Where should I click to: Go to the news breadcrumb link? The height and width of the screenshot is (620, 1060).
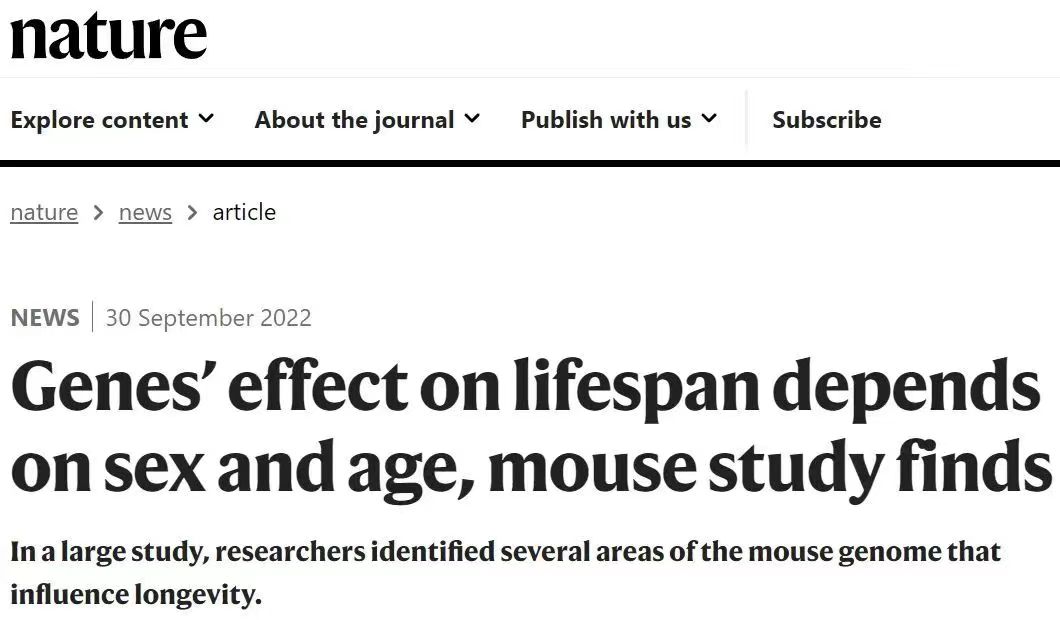(145, 212)
